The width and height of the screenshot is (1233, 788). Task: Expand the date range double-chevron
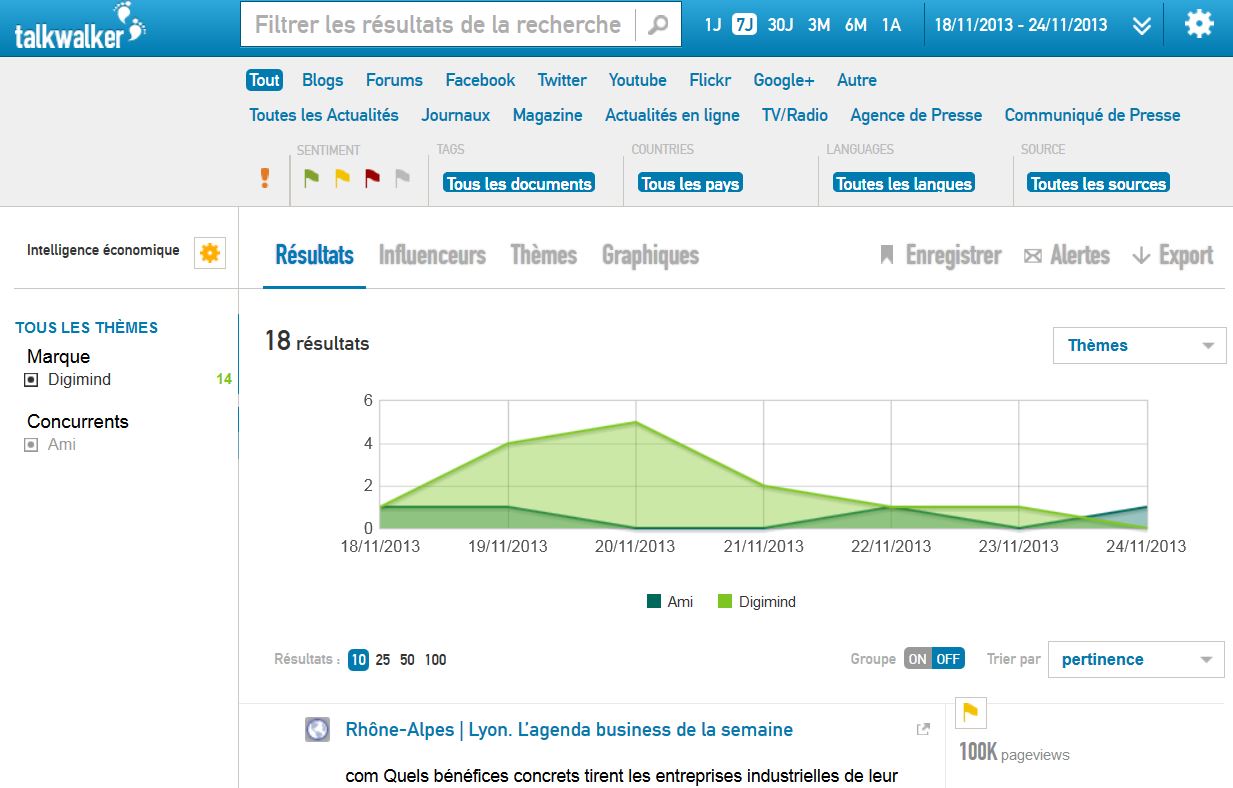(1142, 26)
